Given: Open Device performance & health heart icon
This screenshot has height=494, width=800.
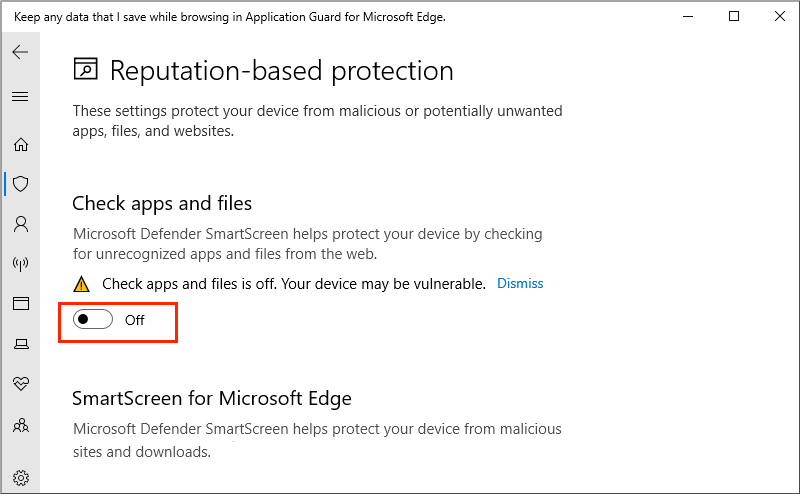Looking at the screenshot, I should tap(20, 384).
